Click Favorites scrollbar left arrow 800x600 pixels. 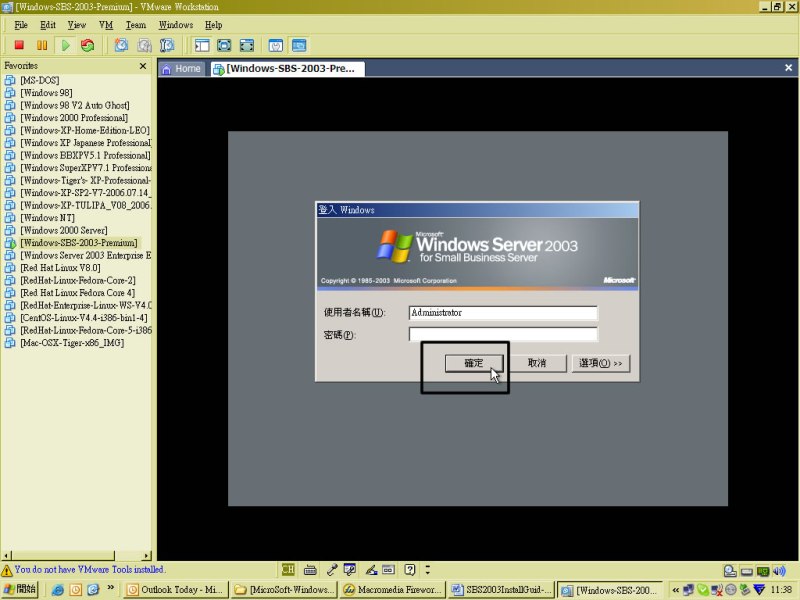click(x=7, y=556)
